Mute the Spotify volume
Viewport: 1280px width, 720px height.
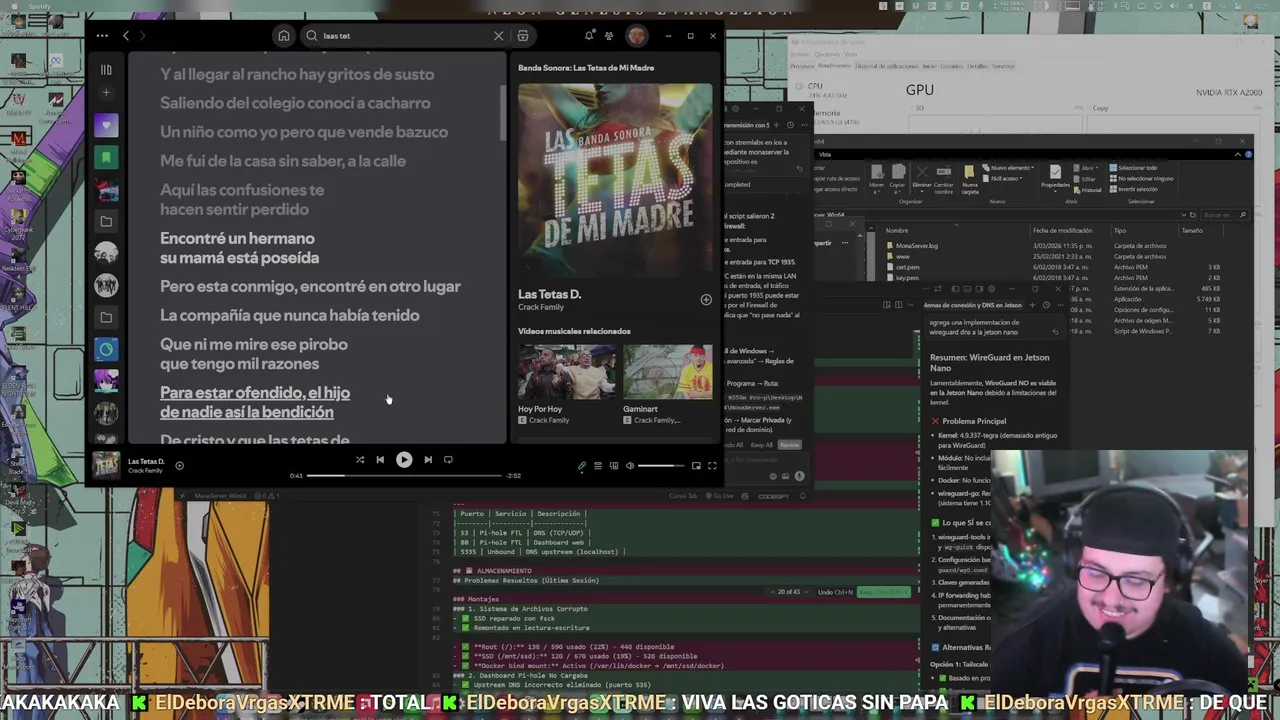pyautogui.click(x=630, y=466)
